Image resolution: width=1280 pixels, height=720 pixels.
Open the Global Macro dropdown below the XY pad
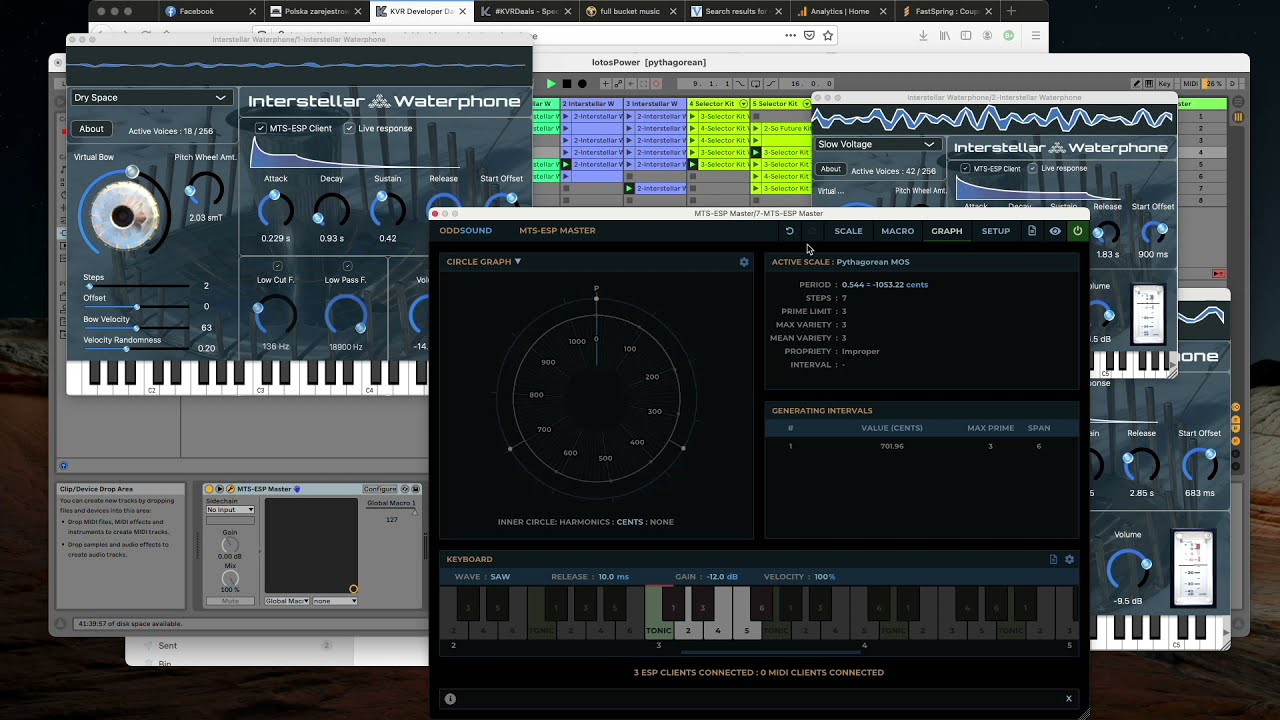(287, 601)
